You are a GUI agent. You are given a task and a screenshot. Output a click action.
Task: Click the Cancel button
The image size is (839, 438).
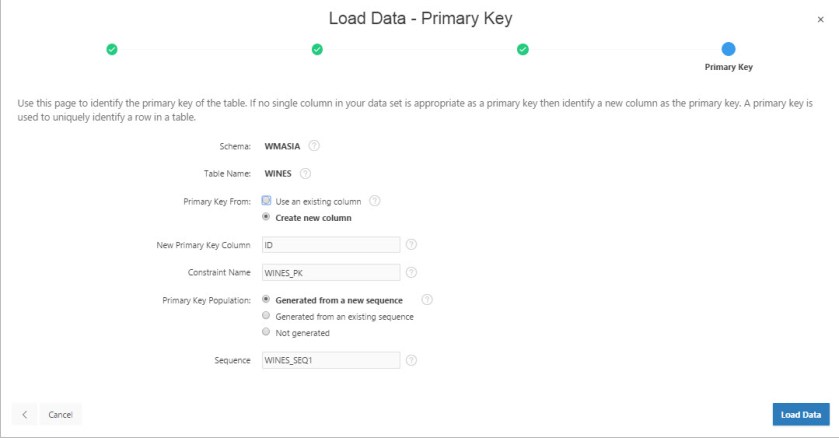click(x=60, y=414)
